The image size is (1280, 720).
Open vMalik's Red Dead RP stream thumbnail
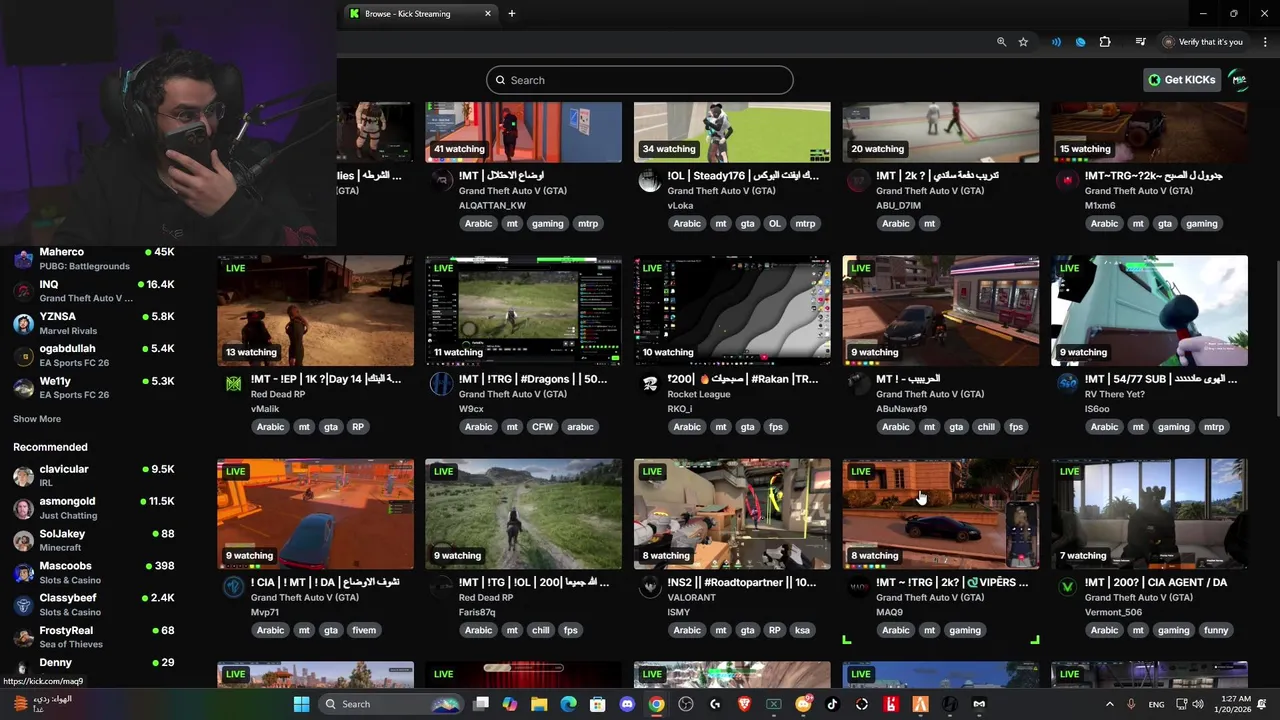(x=315, y=310)
